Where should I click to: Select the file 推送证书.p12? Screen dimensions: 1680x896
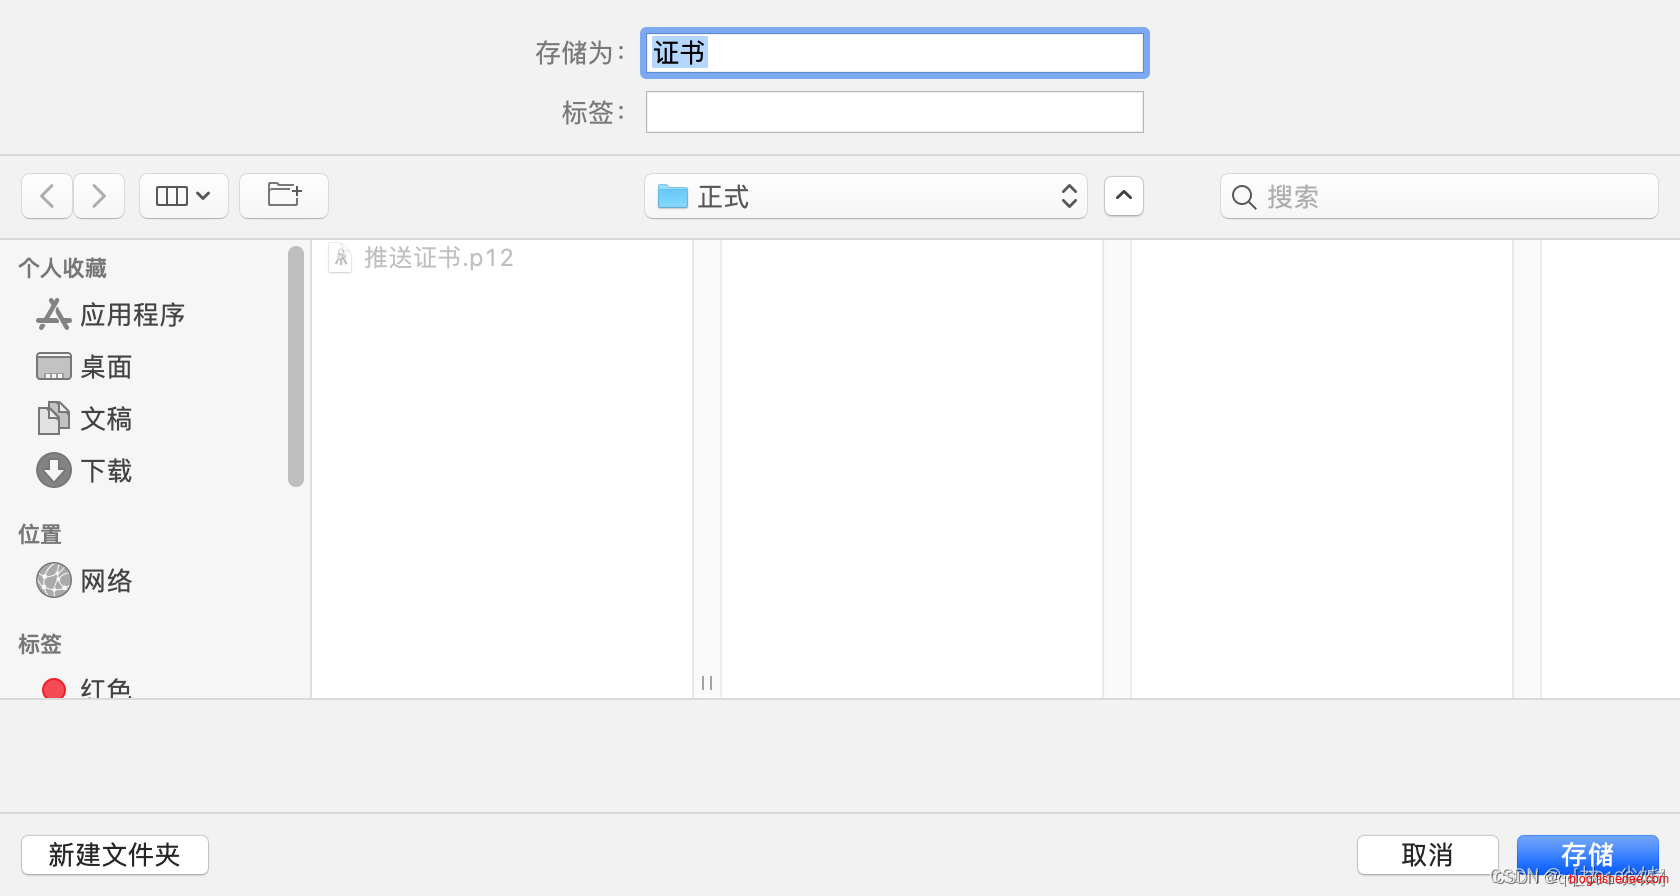pyautogui.click(x=438, y=258)
